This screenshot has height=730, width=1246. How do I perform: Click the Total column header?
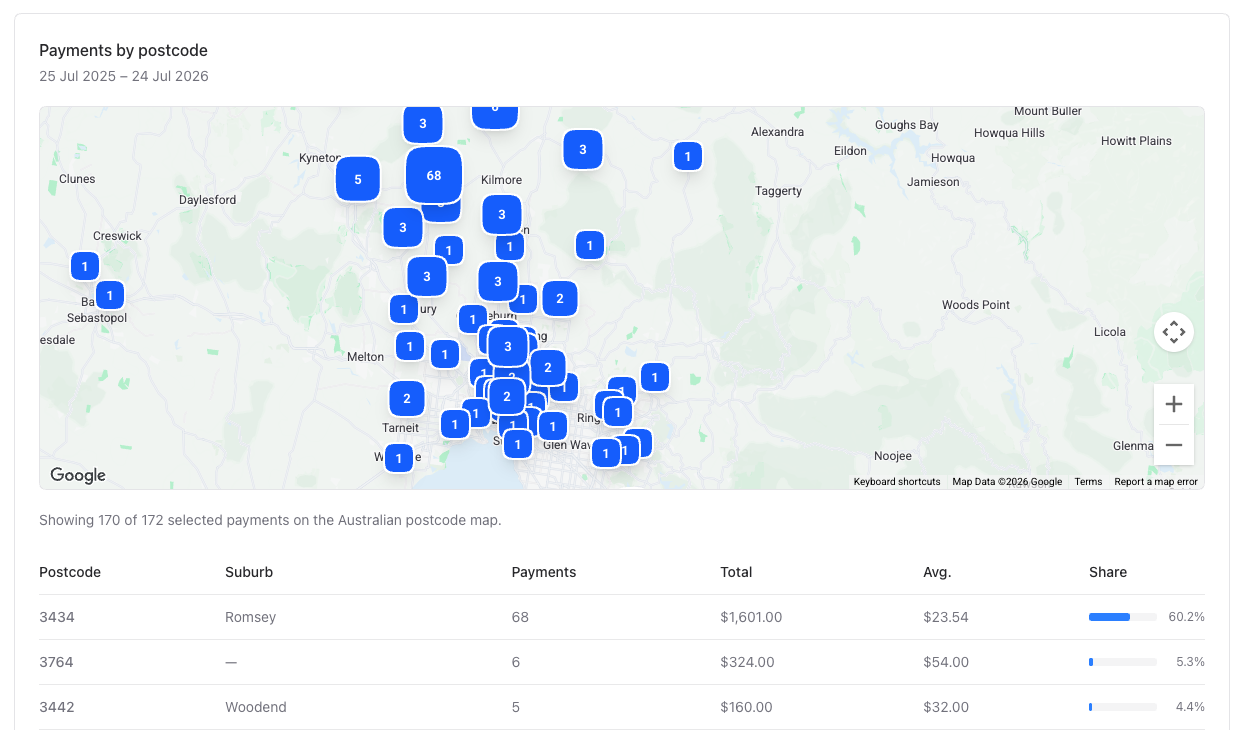736,572
